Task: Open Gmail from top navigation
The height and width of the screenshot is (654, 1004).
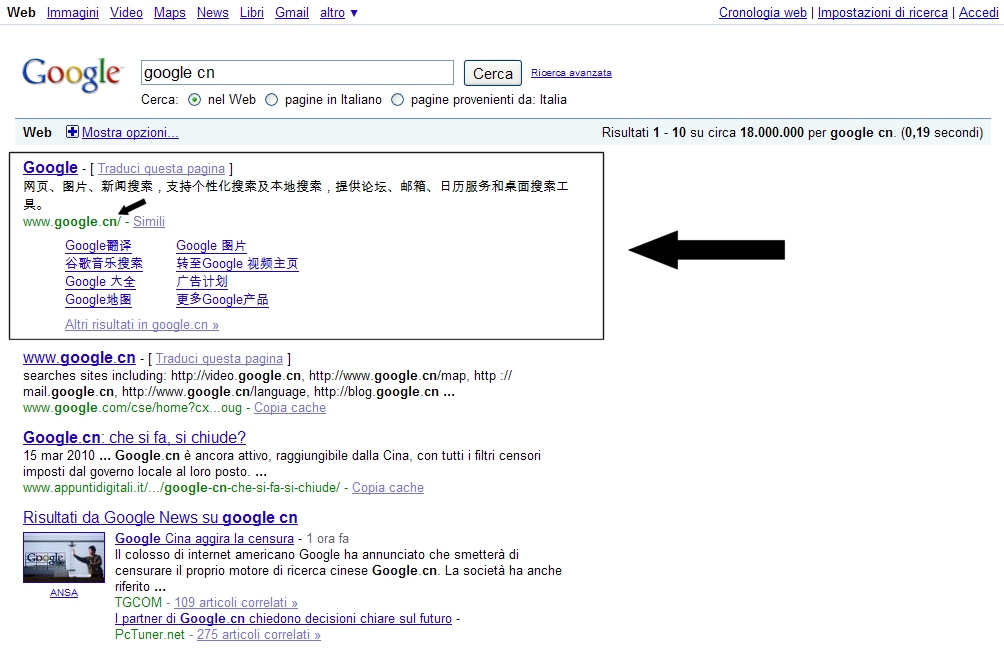Action: pos(292,13)
